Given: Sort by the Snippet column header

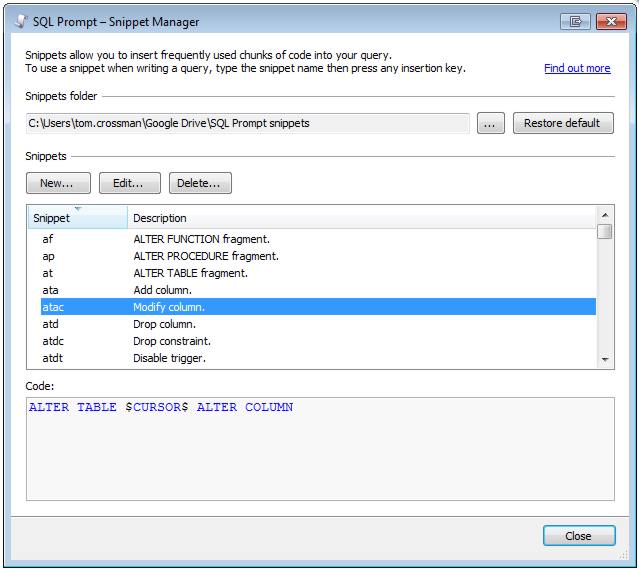Looking at the screenshot, I should [x=77, y=218].
